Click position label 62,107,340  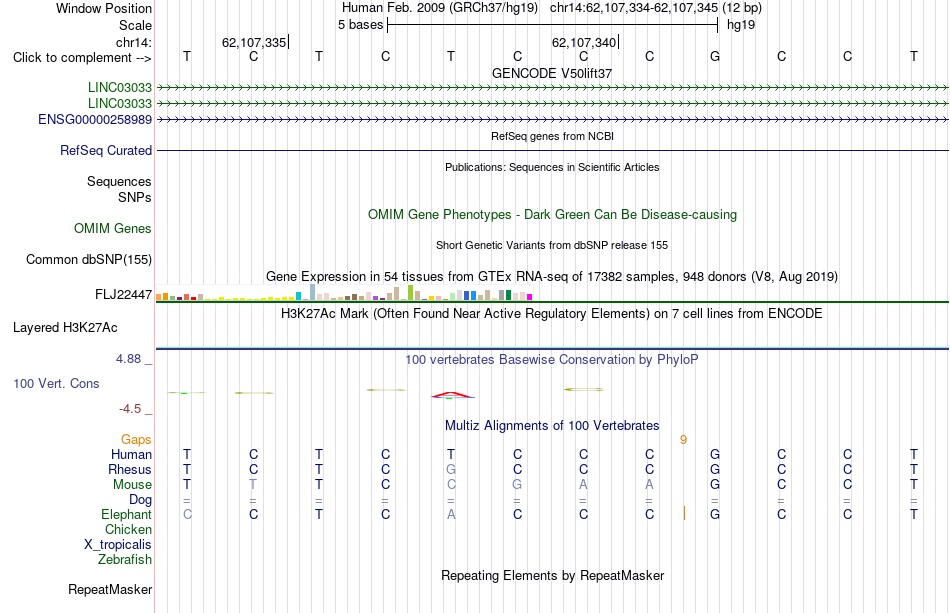pyautogui.click(x=584, y=42)
